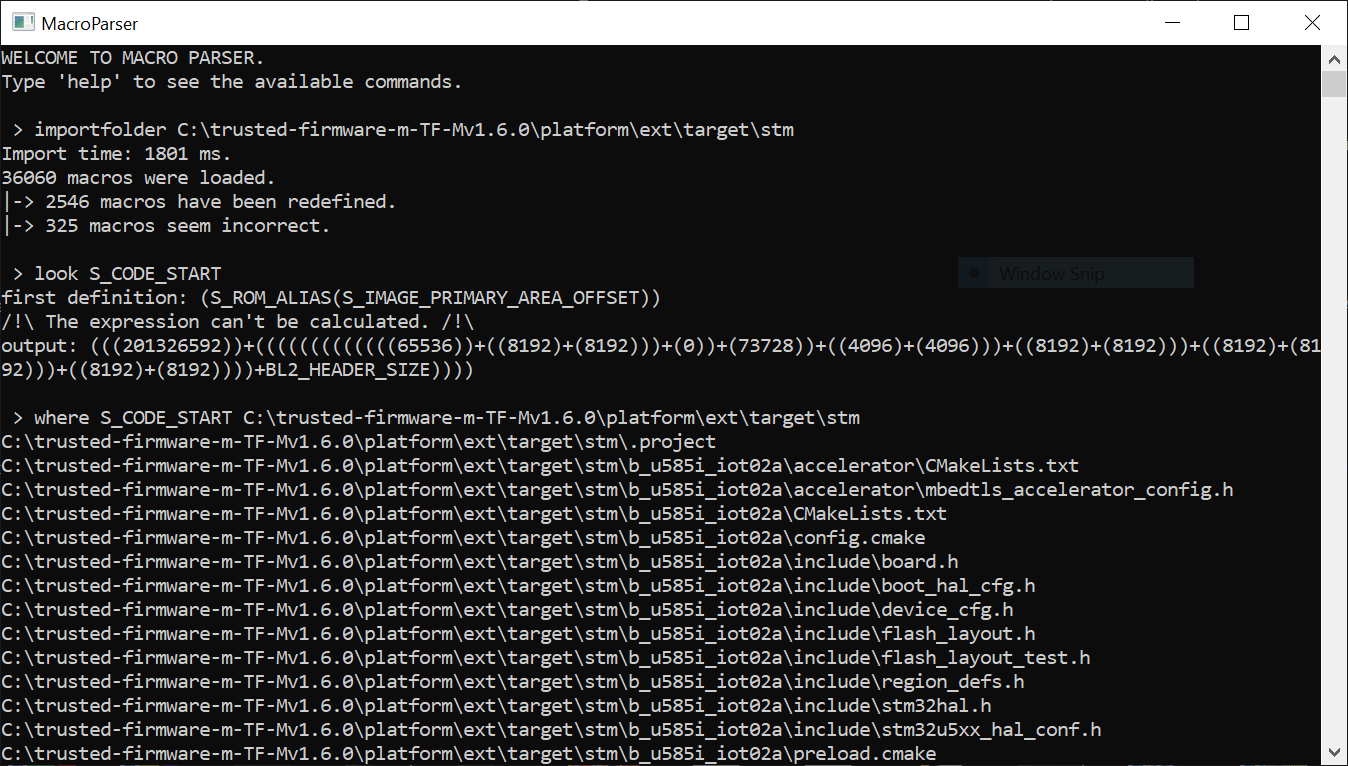Click the stm32u5xx_hal_conf.h path
The image size is (1348, 766).
click(551, 730)
